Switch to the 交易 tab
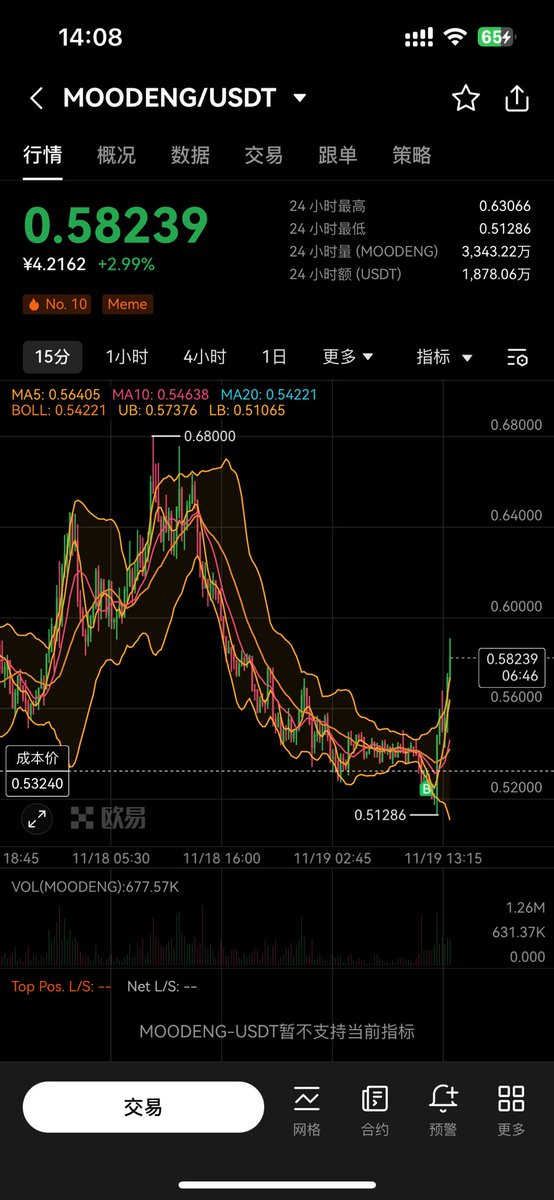The width and height of the screenshot is (554, 1200). (264, 155)
